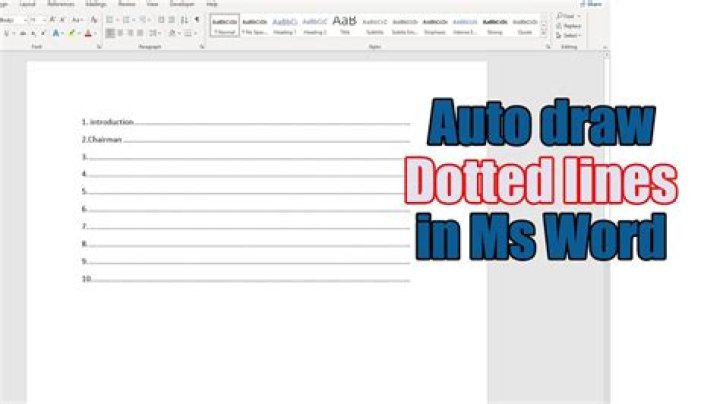Apply paragraph shading color
The height and width of the screenshot is (404, 720).
[x=172, y=33]
